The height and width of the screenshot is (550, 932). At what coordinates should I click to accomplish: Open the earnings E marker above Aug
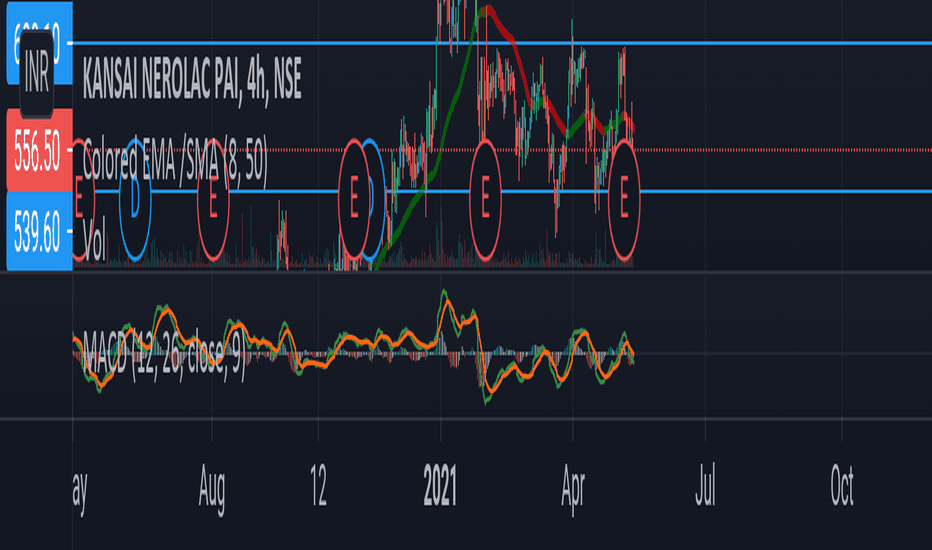tap(213, 199)
